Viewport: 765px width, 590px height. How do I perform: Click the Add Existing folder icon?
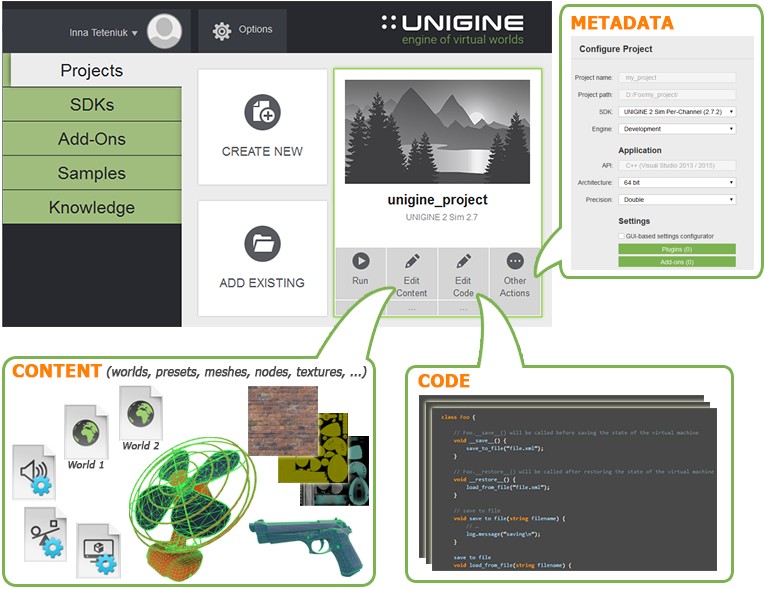(x=262, y=244)
